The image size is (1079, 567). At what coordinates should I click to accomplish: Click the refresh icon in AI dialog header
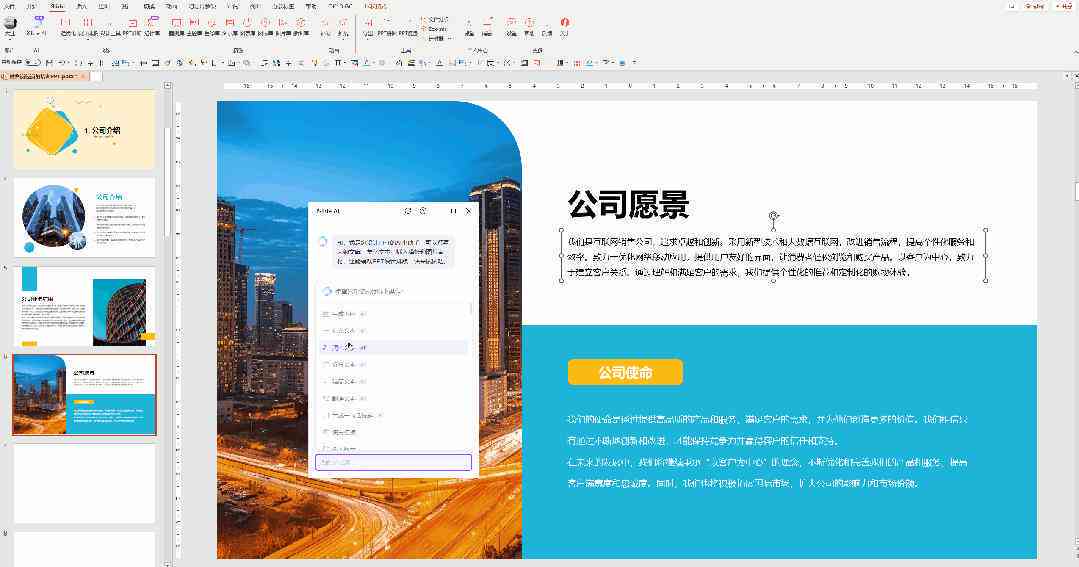[x=408, y=211]
